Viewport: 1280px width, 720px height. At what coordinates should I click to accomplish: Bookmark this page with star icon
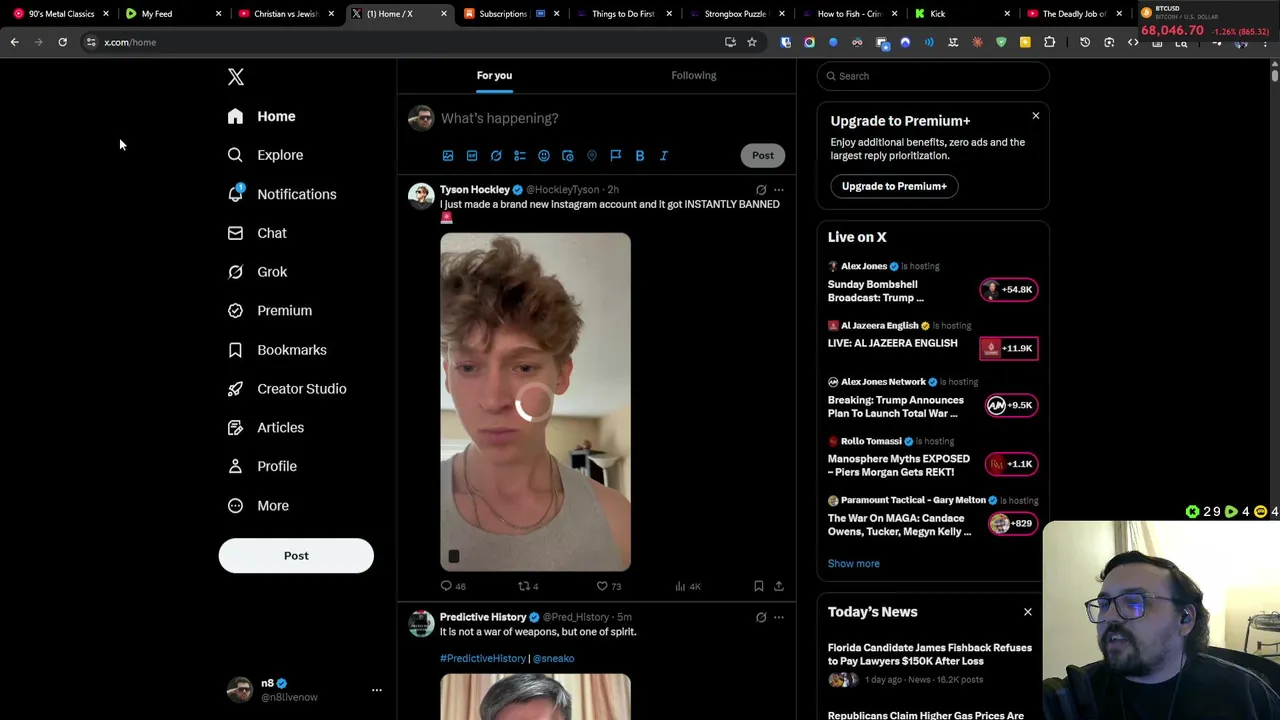(752, 42)
